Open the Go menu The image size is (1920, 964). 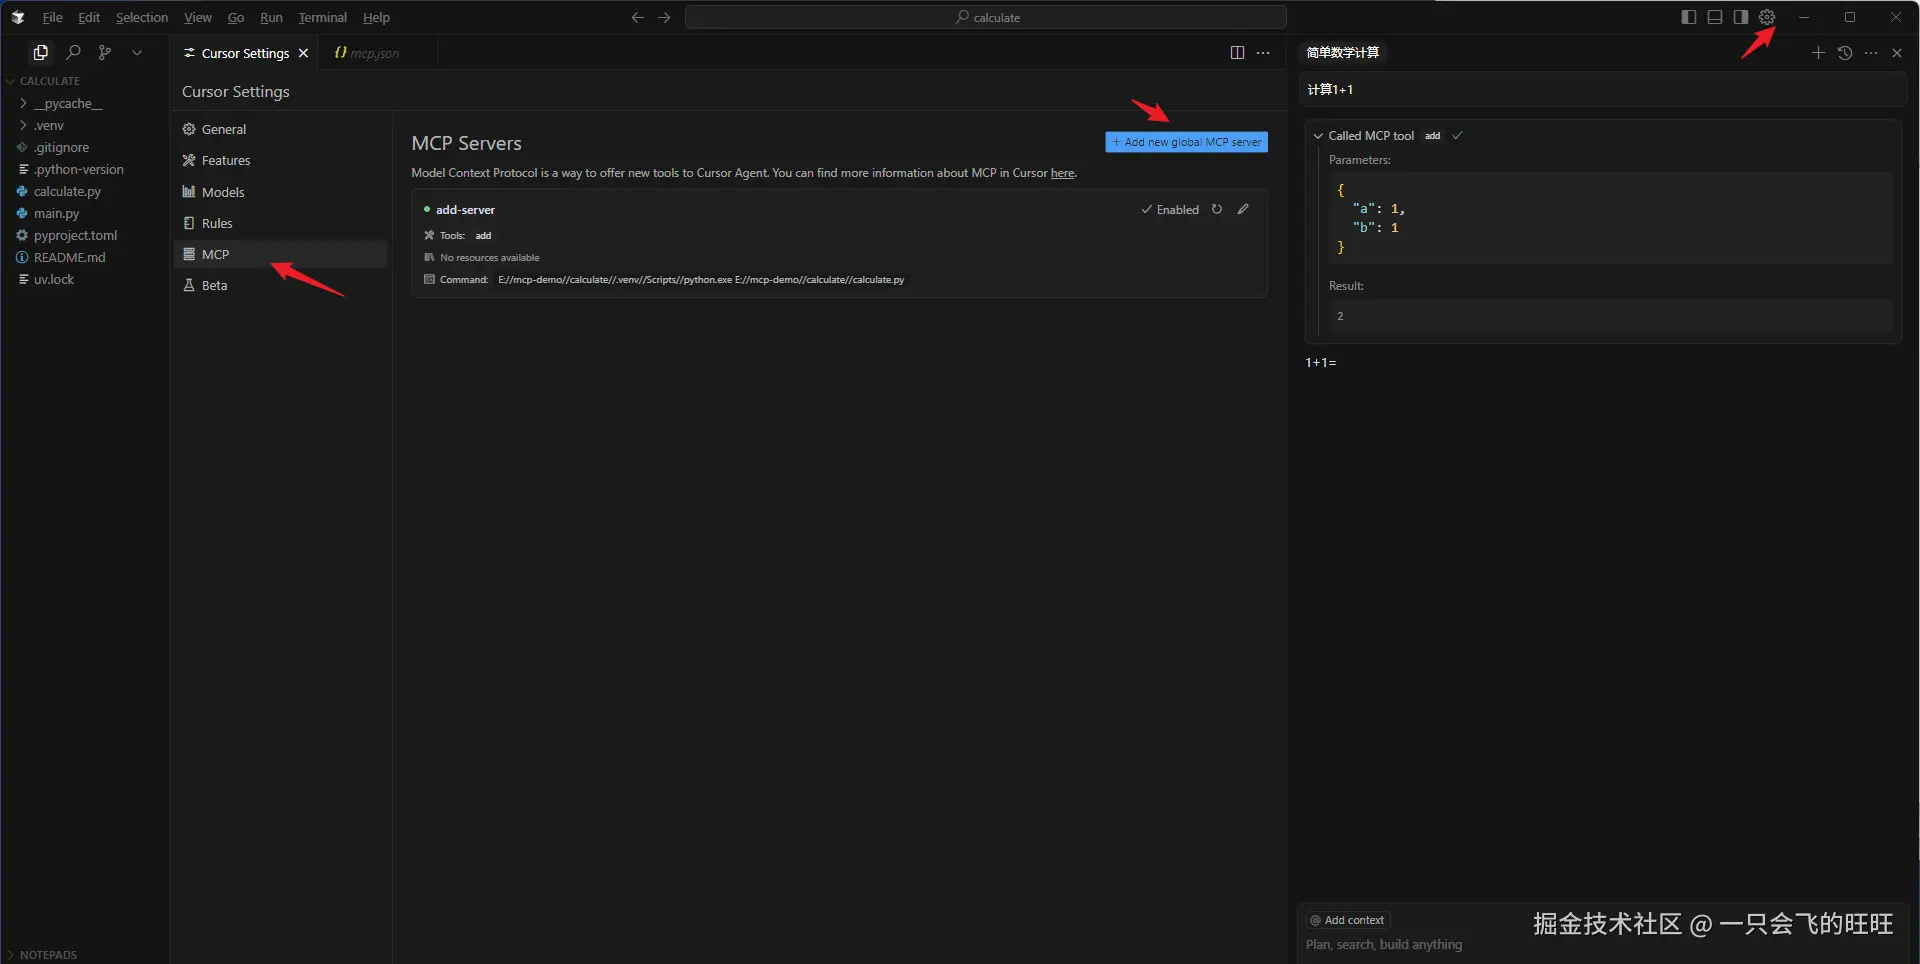point(236,17)
